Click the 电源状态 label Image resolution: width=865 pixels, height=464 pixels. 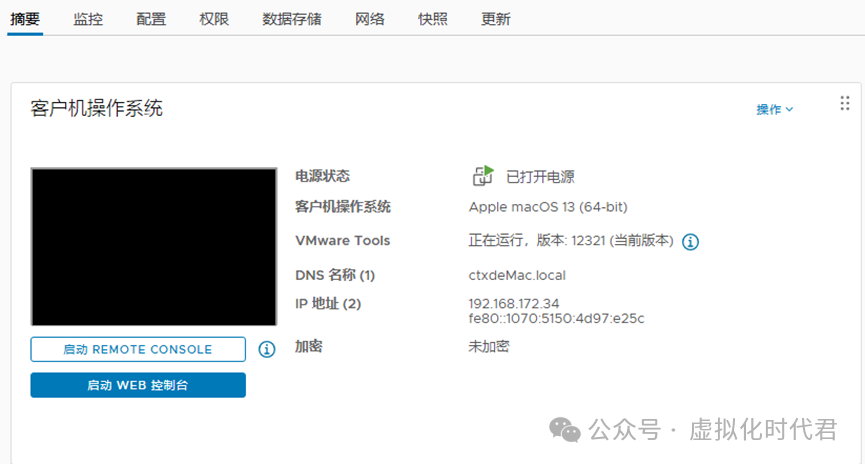click(x=322, y=176)
